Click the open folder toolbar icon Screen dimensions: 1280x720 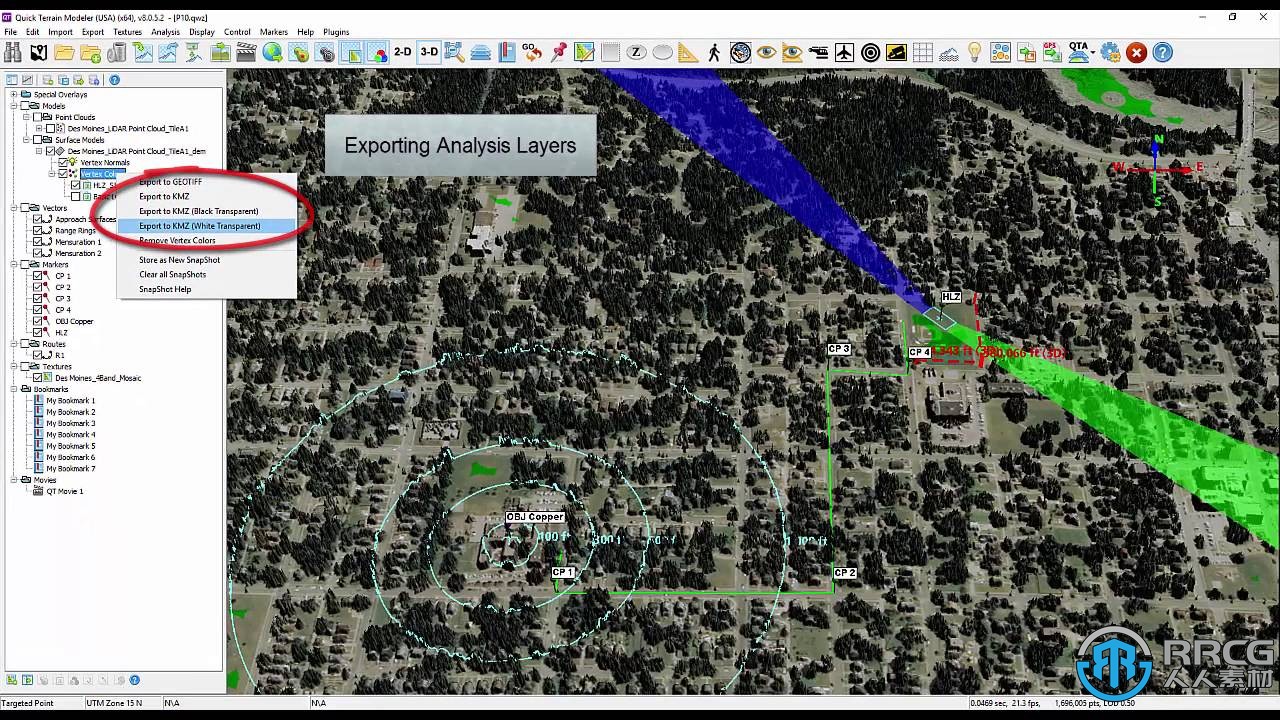click(64, 52)
